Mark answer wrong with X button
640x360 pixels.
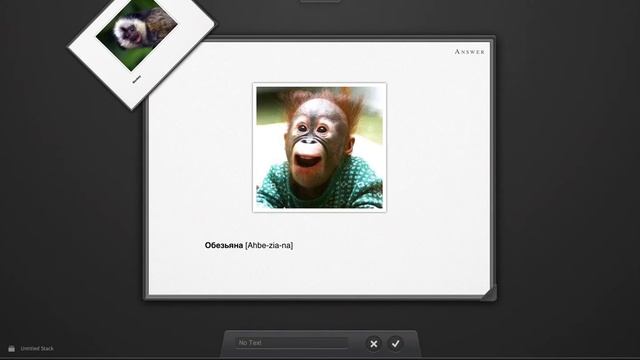(373, 344)
